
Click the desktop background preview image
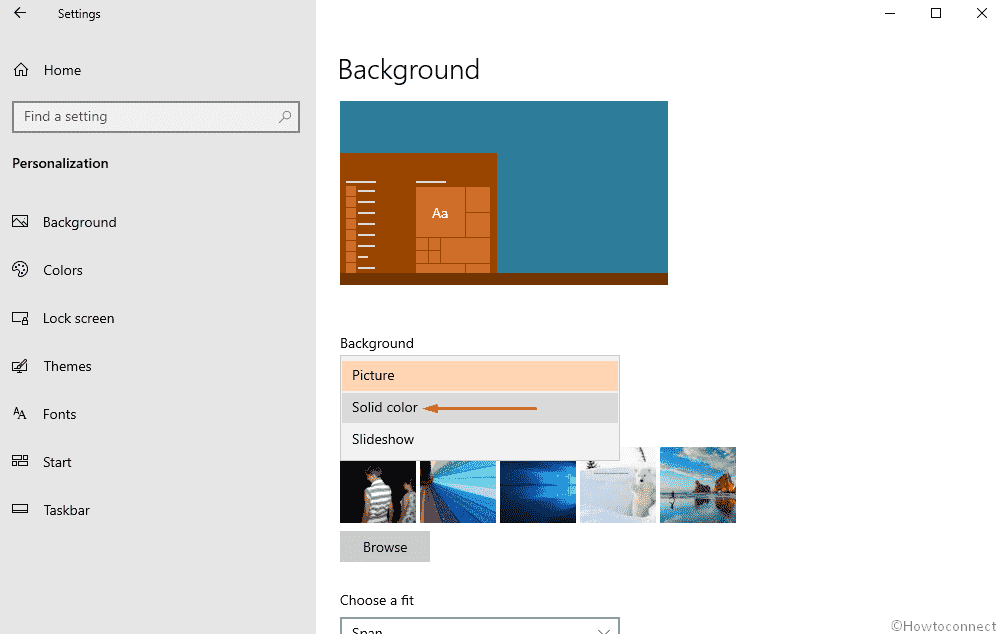504,193
